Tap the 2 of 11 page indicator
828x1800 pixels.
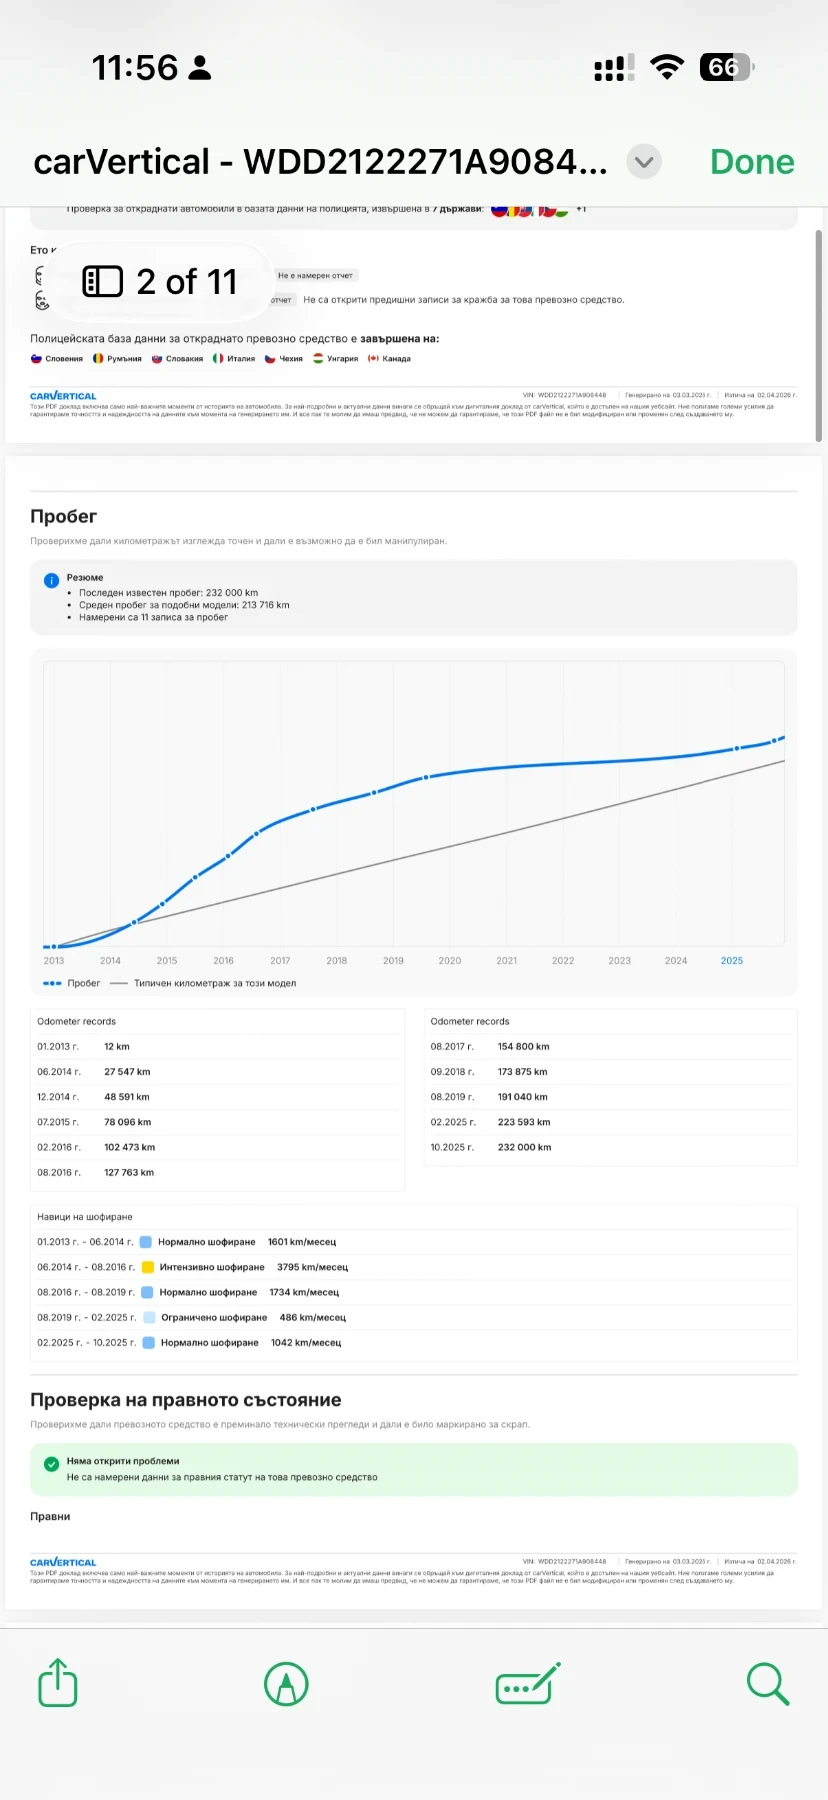coord(186,282)
